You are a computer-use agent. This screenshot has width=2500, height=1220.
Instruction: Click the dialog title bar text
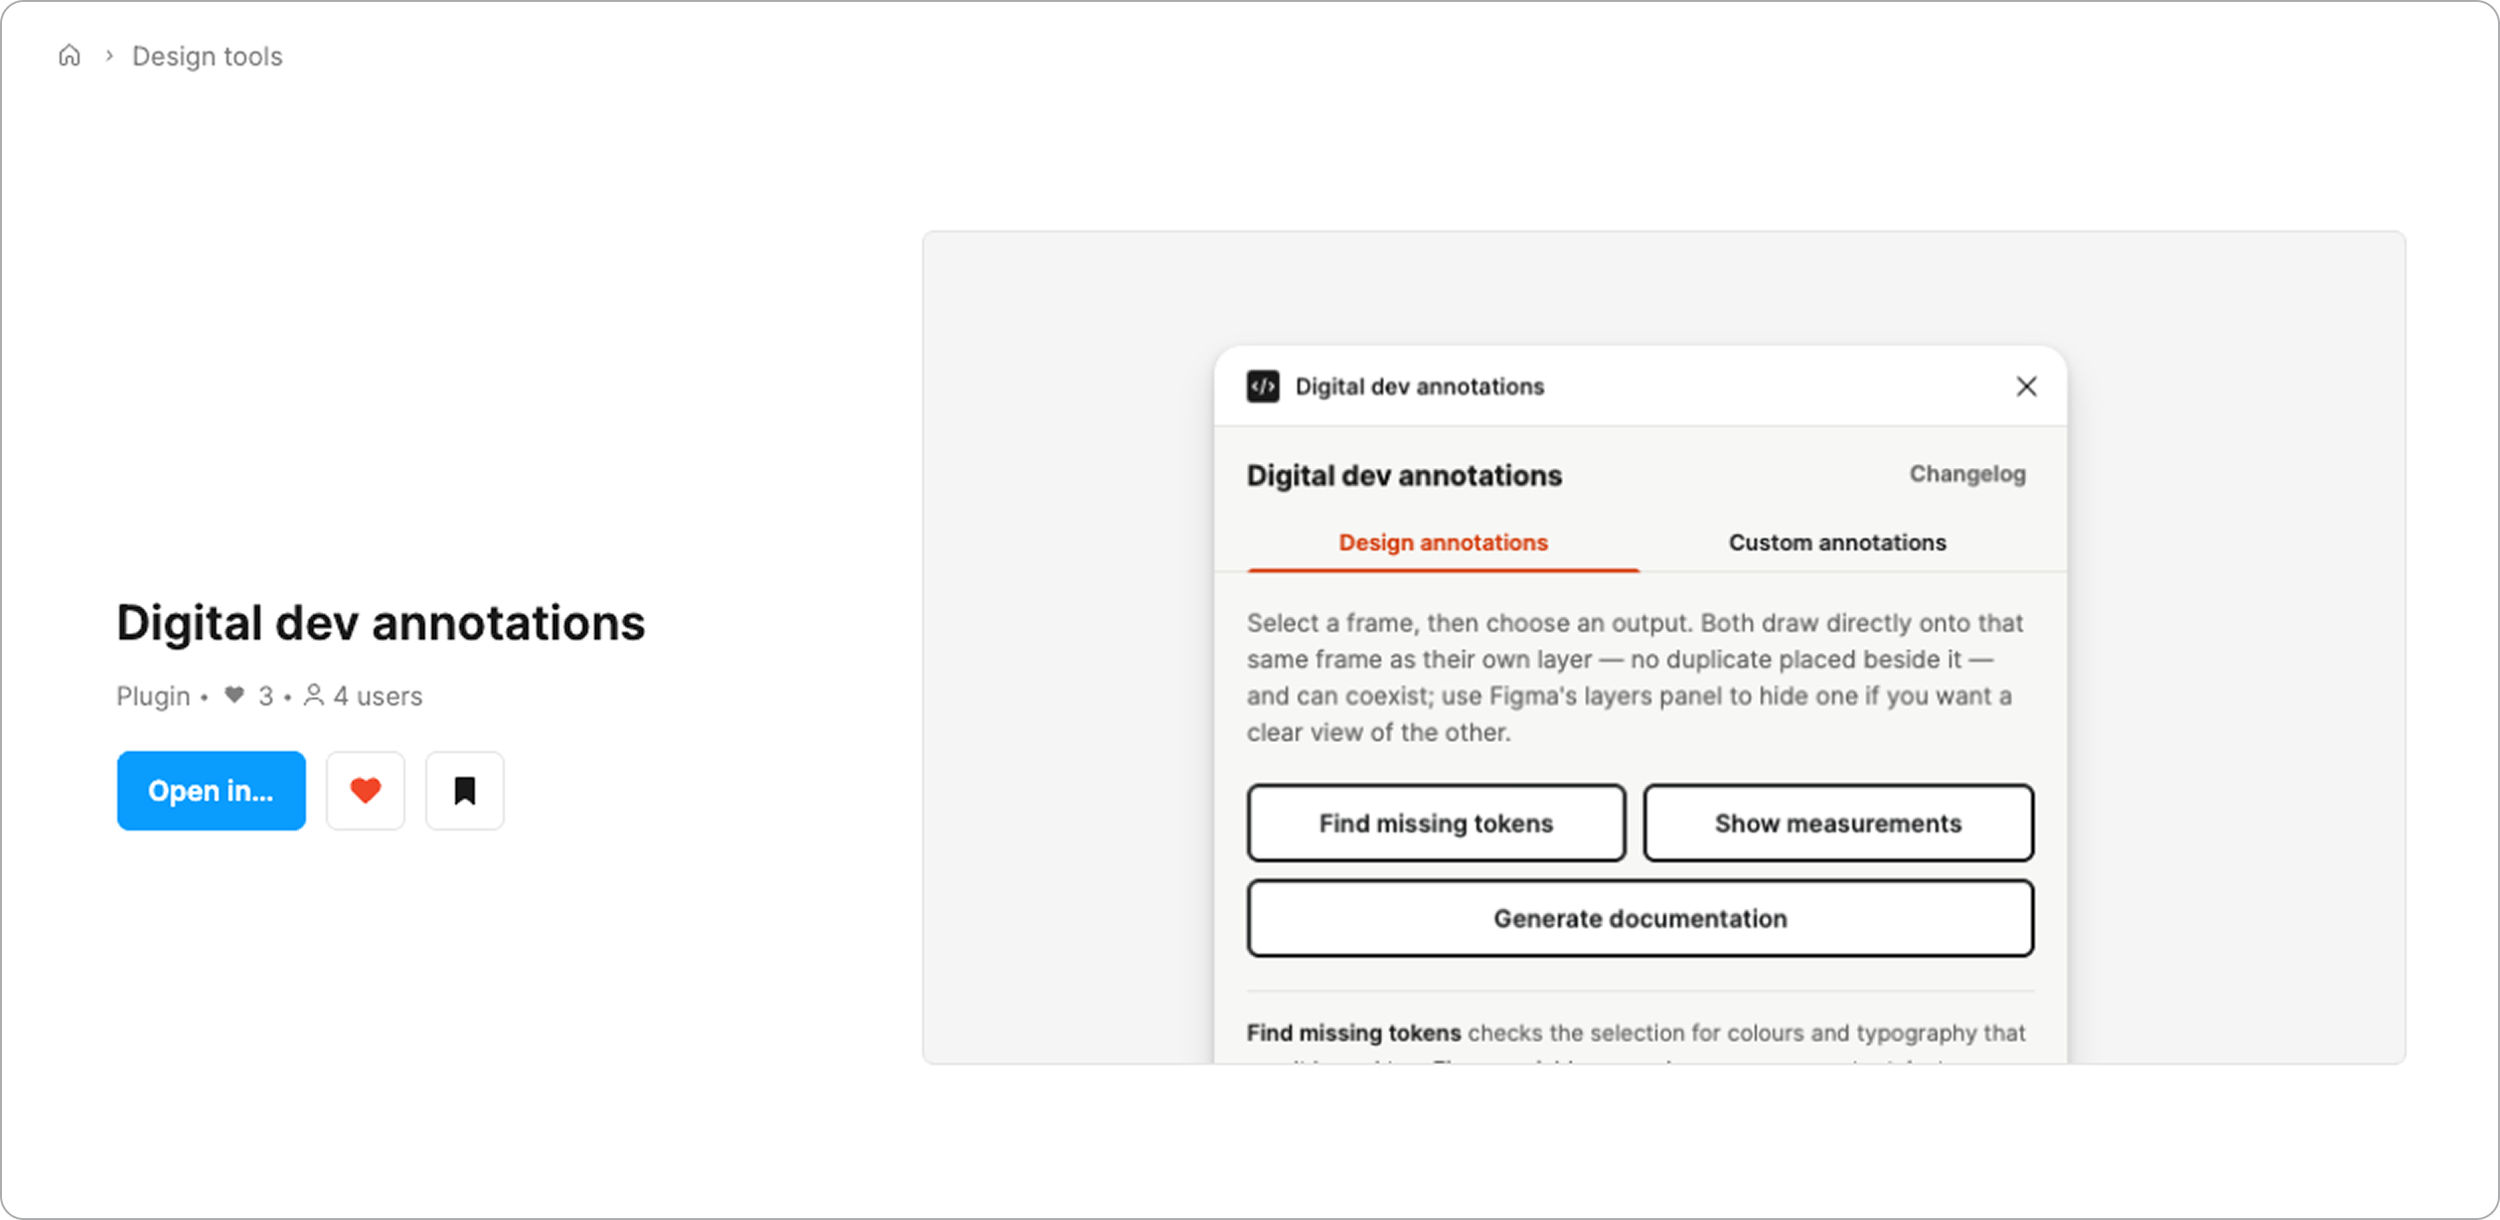(x=1420, y=387)
